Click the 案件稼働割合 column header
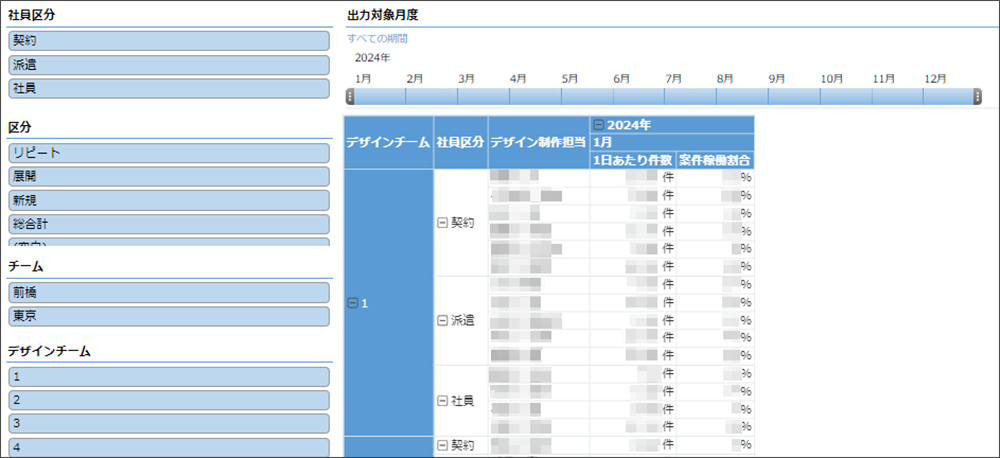 click(716, 161)
